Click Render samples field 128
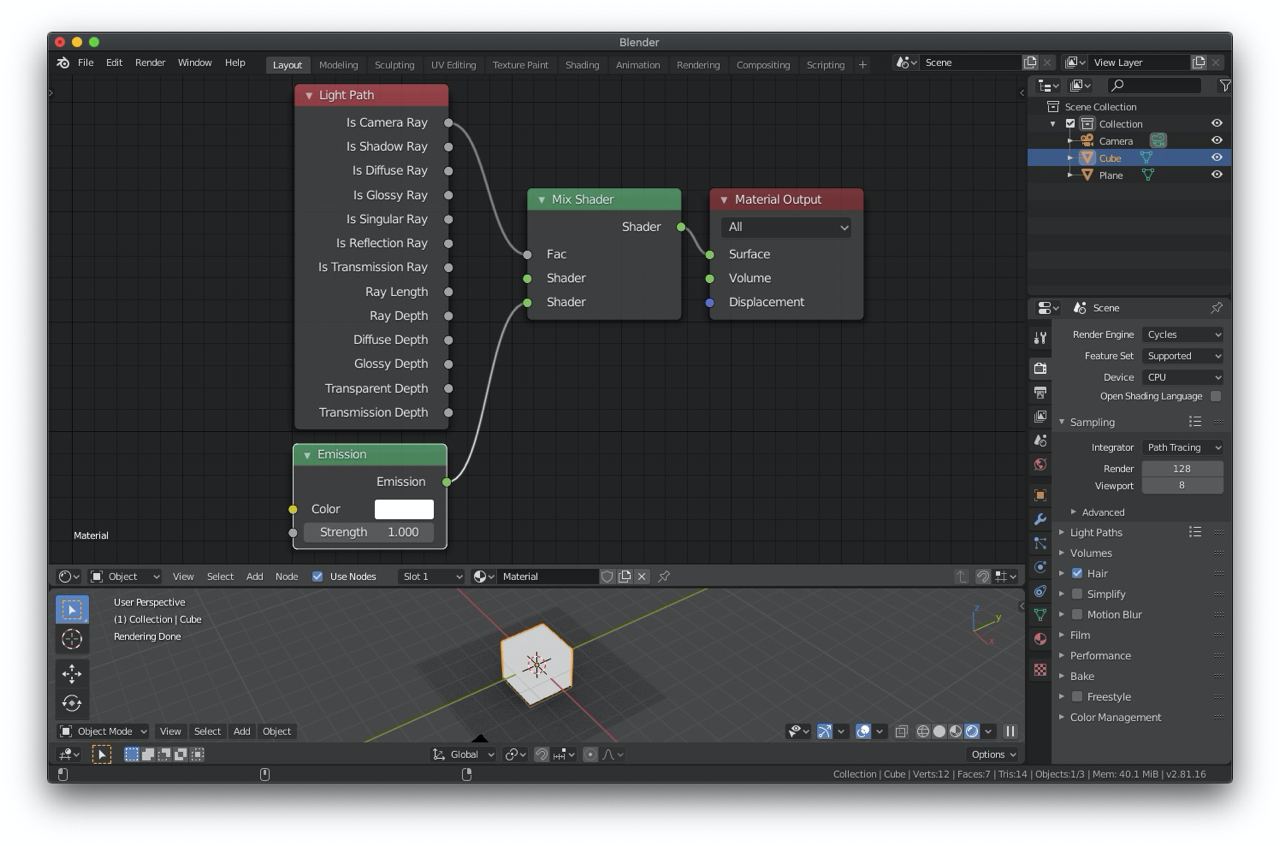This screenshot has width=1280, height=846. click(x=1183, y=468)
